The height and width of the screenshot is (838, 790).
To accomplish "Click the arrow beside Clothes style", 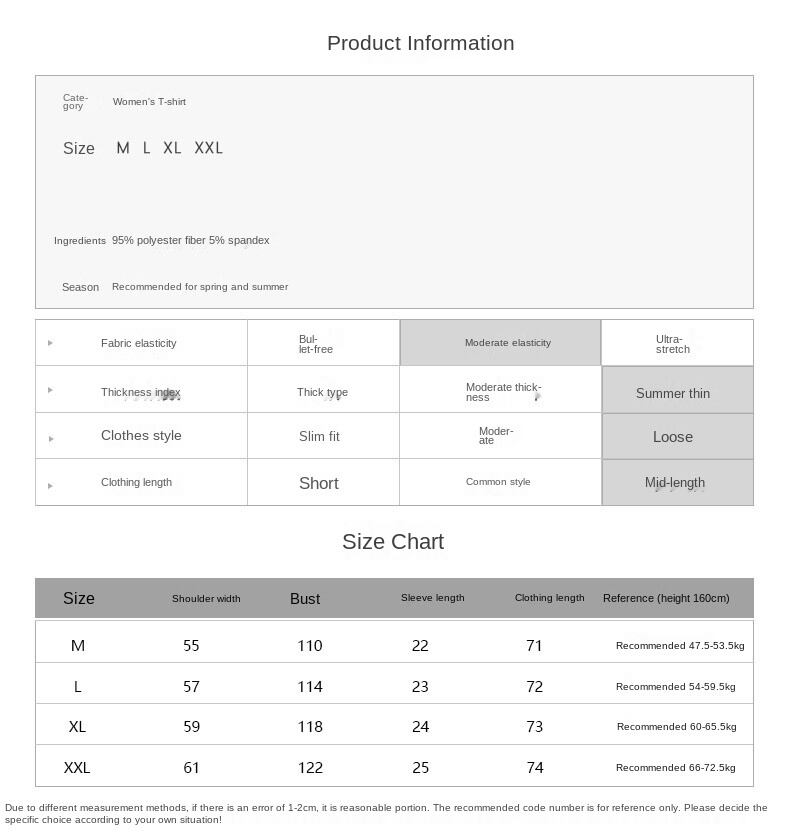I will 50,438.
